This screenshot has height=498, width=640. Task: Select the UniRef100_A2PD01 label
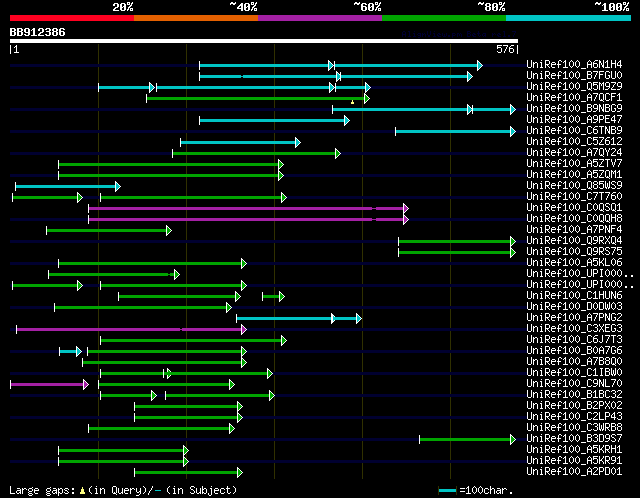[x=574, y=472]
